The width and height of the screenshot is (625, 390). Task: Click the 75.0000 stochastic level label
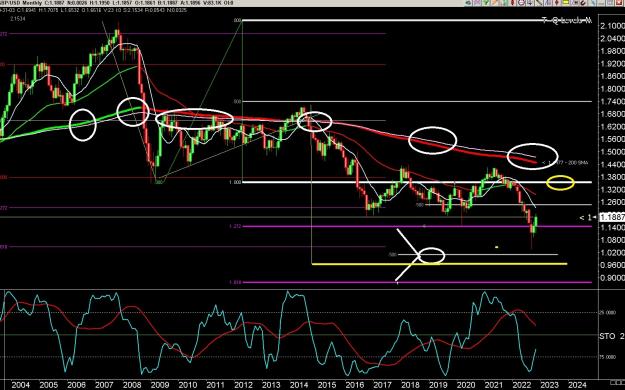tap(607, 357)
